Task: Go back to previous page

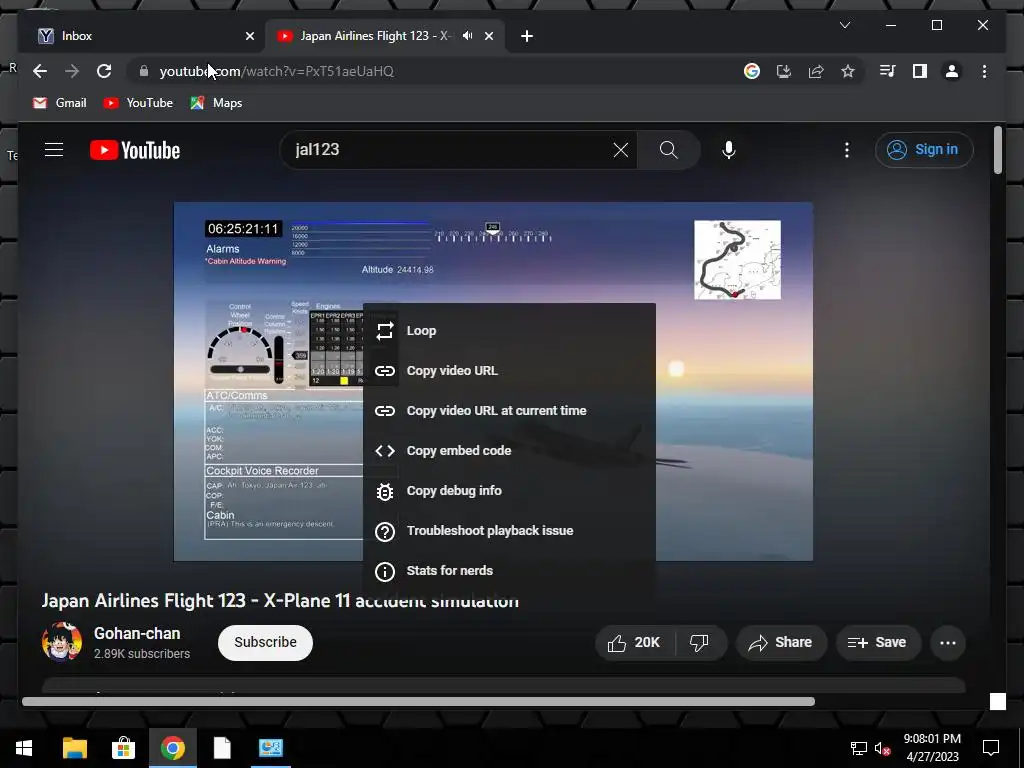Action: point(40,71)
